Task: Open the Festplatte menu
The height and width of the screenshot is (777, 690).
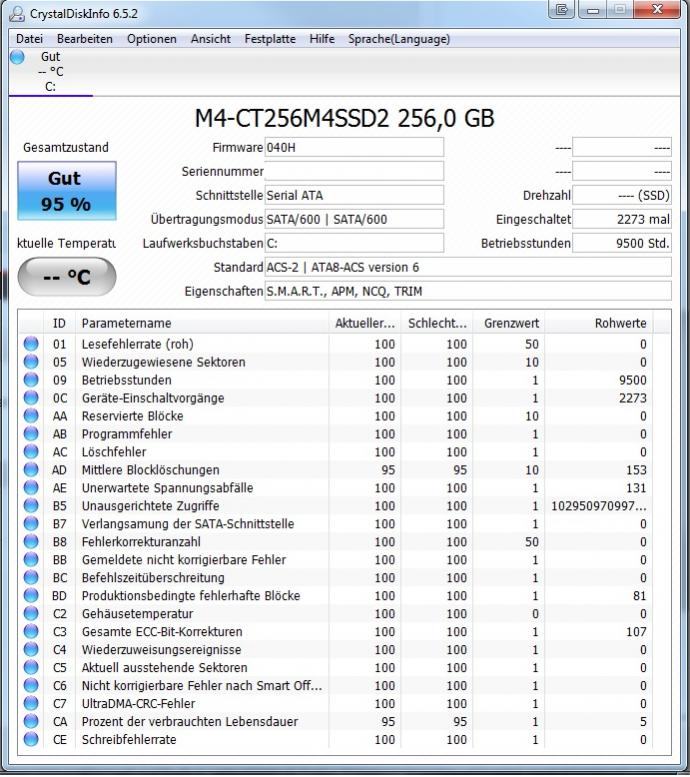Action: tap(270, 39)
